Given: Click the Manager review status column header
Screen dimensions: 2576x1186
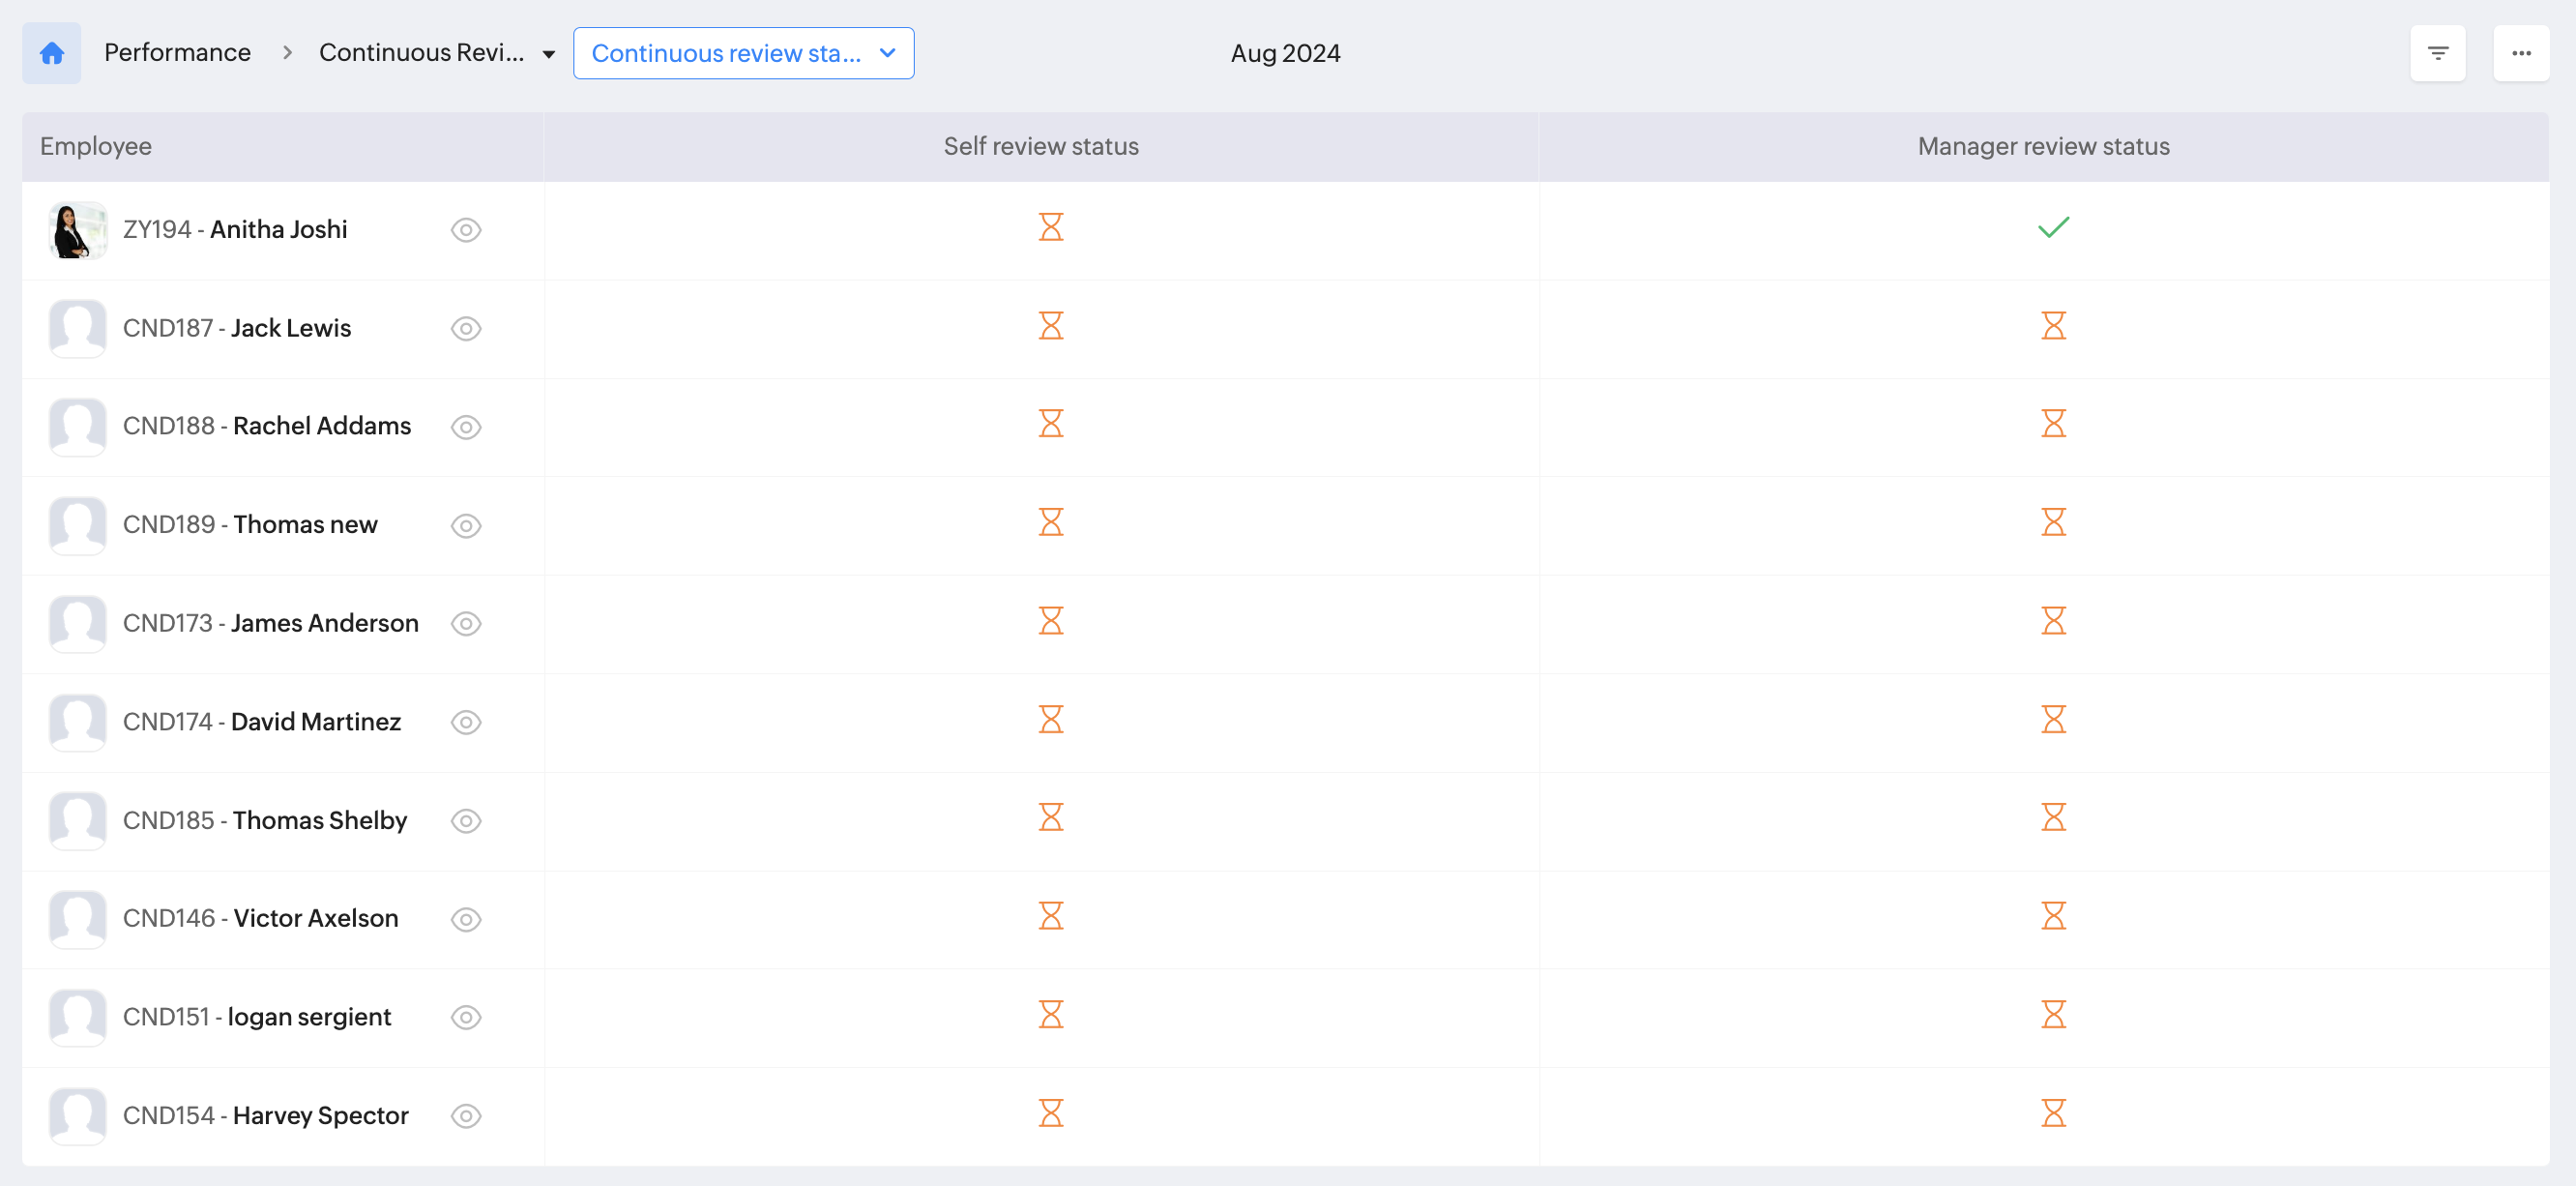Looking at the screenshot, I should [2042, 146].
